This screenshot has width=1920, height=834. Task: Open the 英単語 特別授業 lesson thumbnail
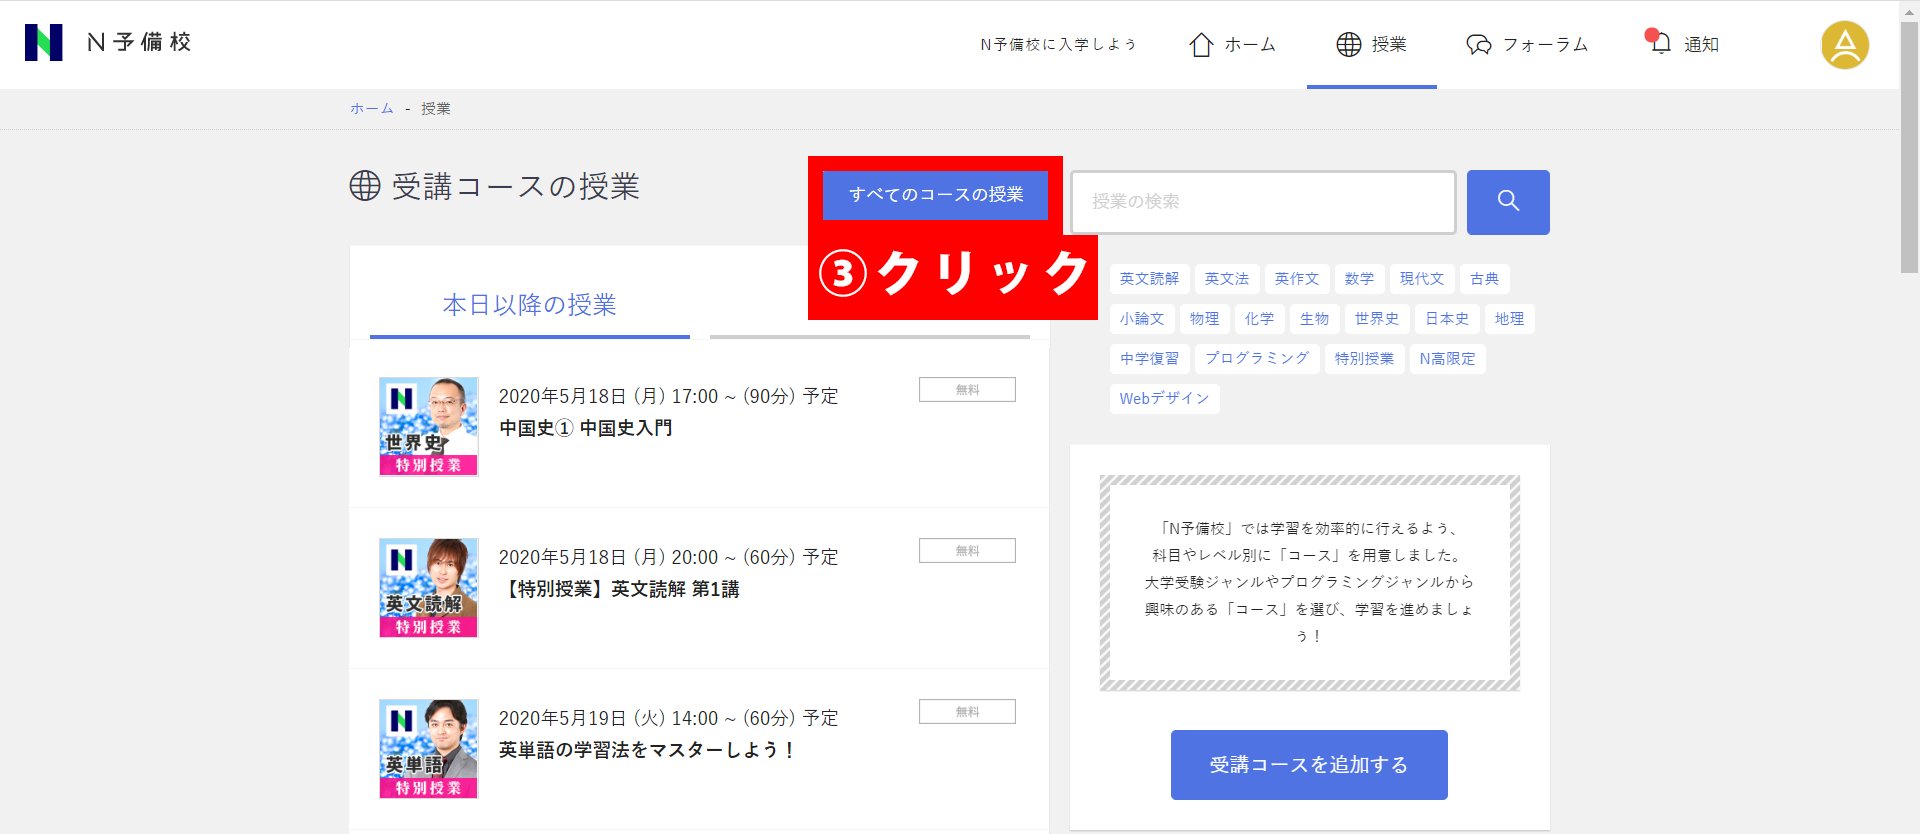pos(429,749)
